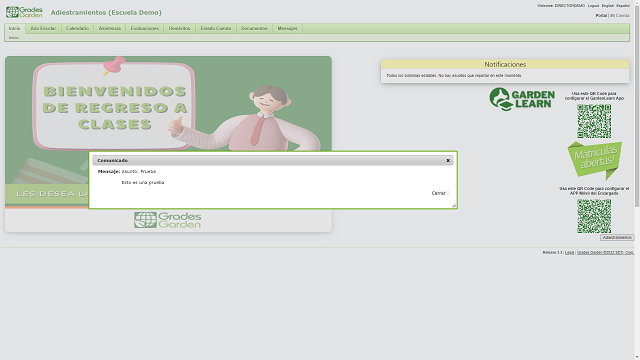Open the Inicio tab

point(14,29)
